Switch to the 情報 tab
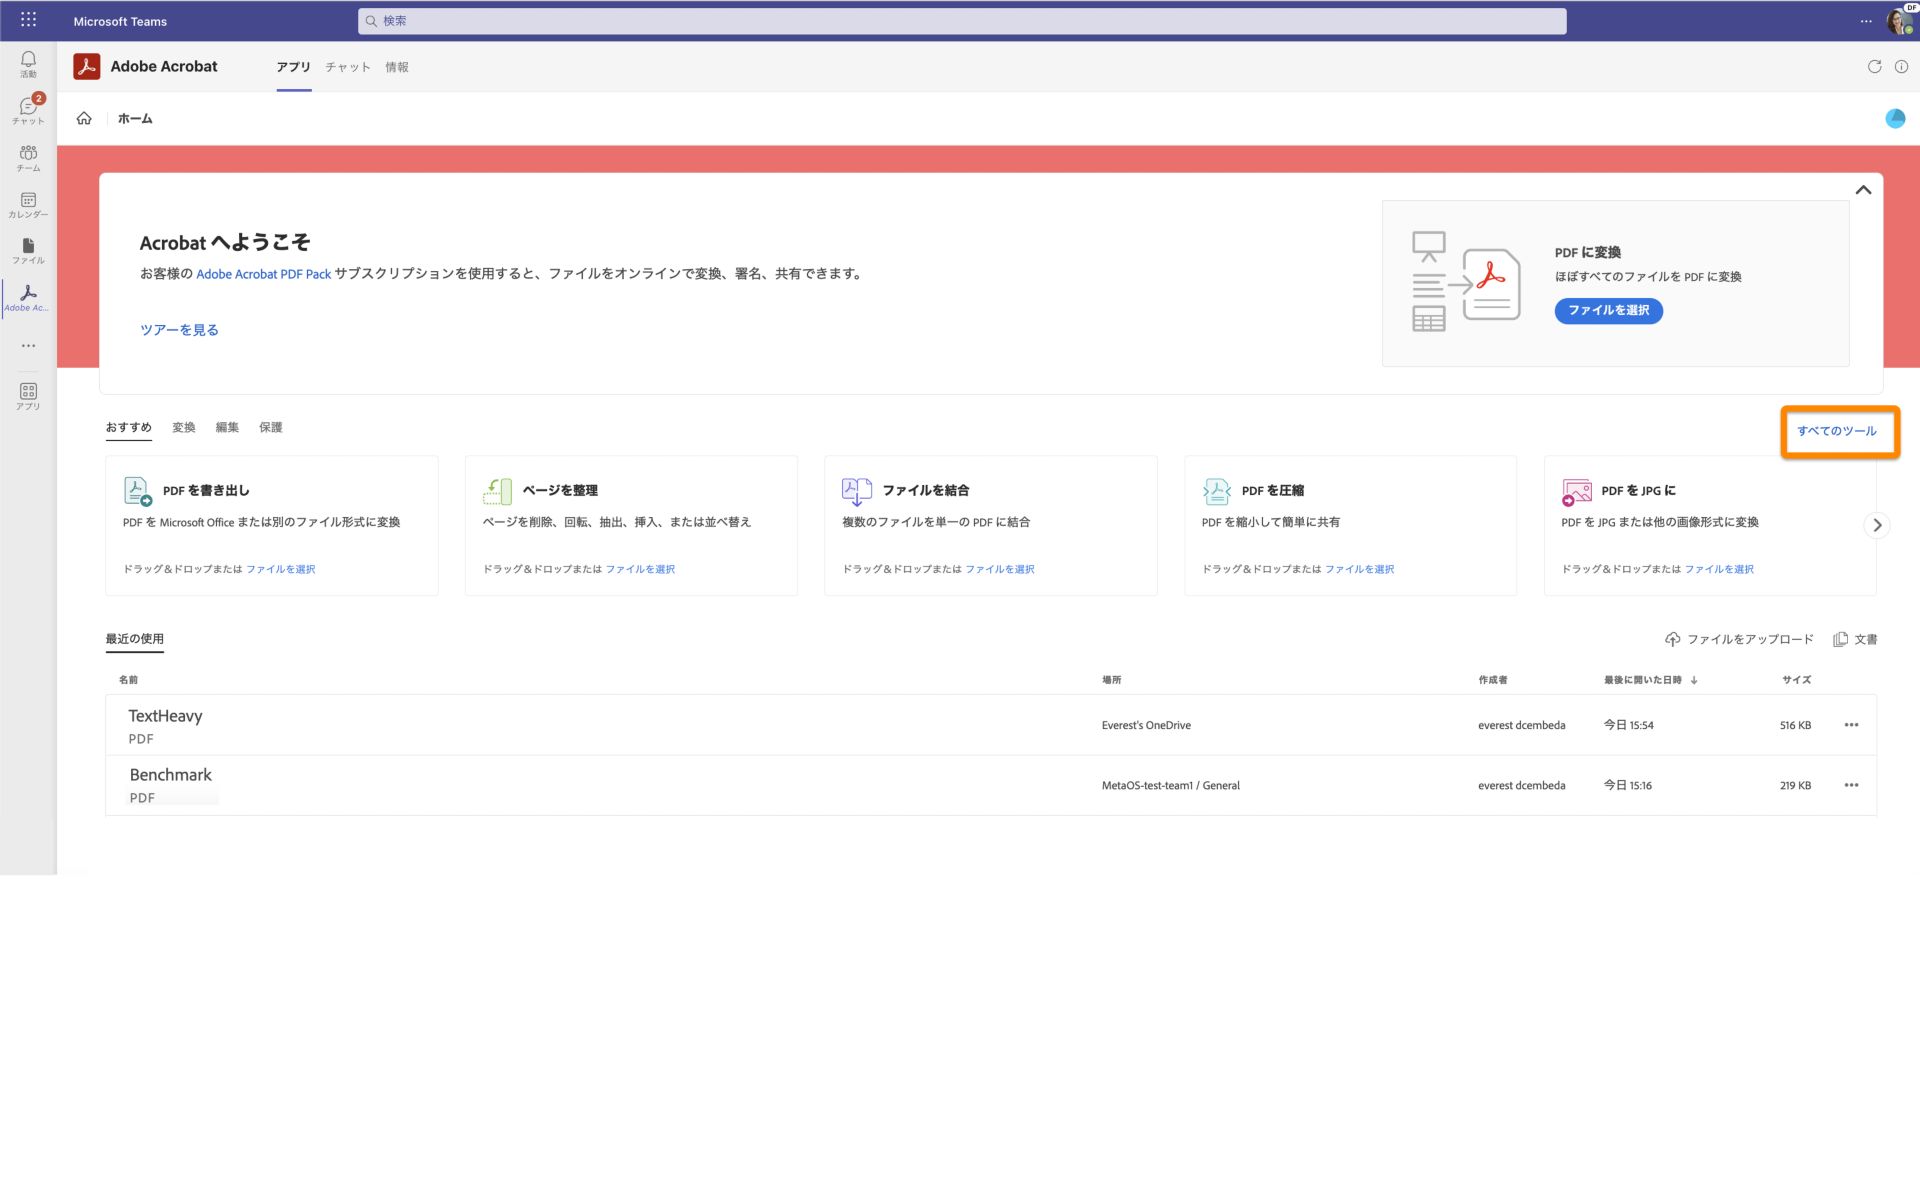This screenshot has height=1196, width=1920. [397, 67]
